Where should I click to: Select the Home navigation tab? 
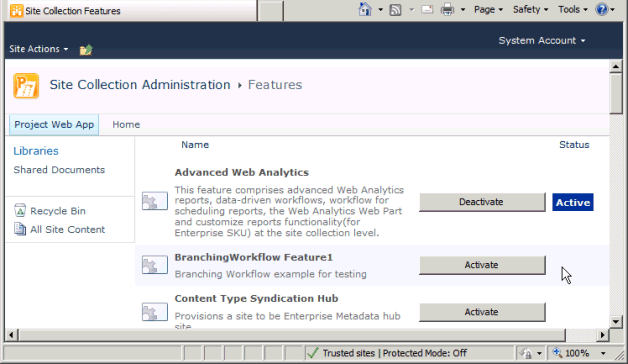pyautogui.click(x=126, y=125)
